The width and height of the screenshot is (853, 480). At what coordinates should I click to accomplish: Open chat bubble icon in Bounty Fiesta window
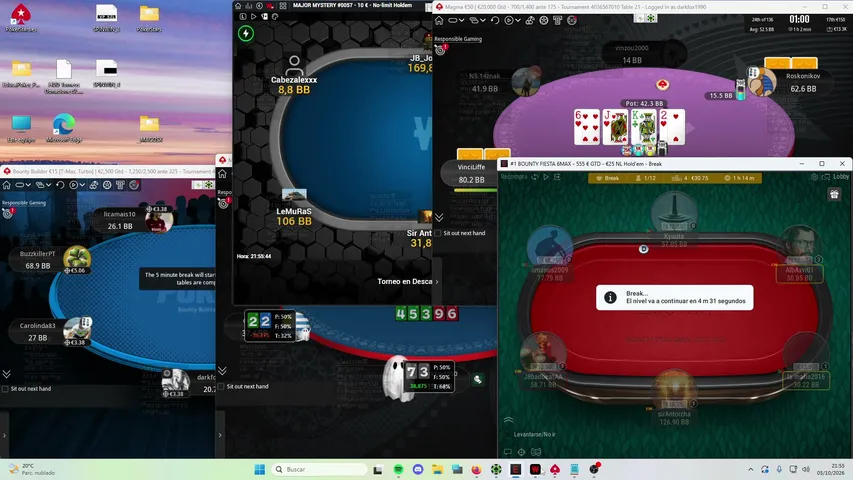pos(507,452)
